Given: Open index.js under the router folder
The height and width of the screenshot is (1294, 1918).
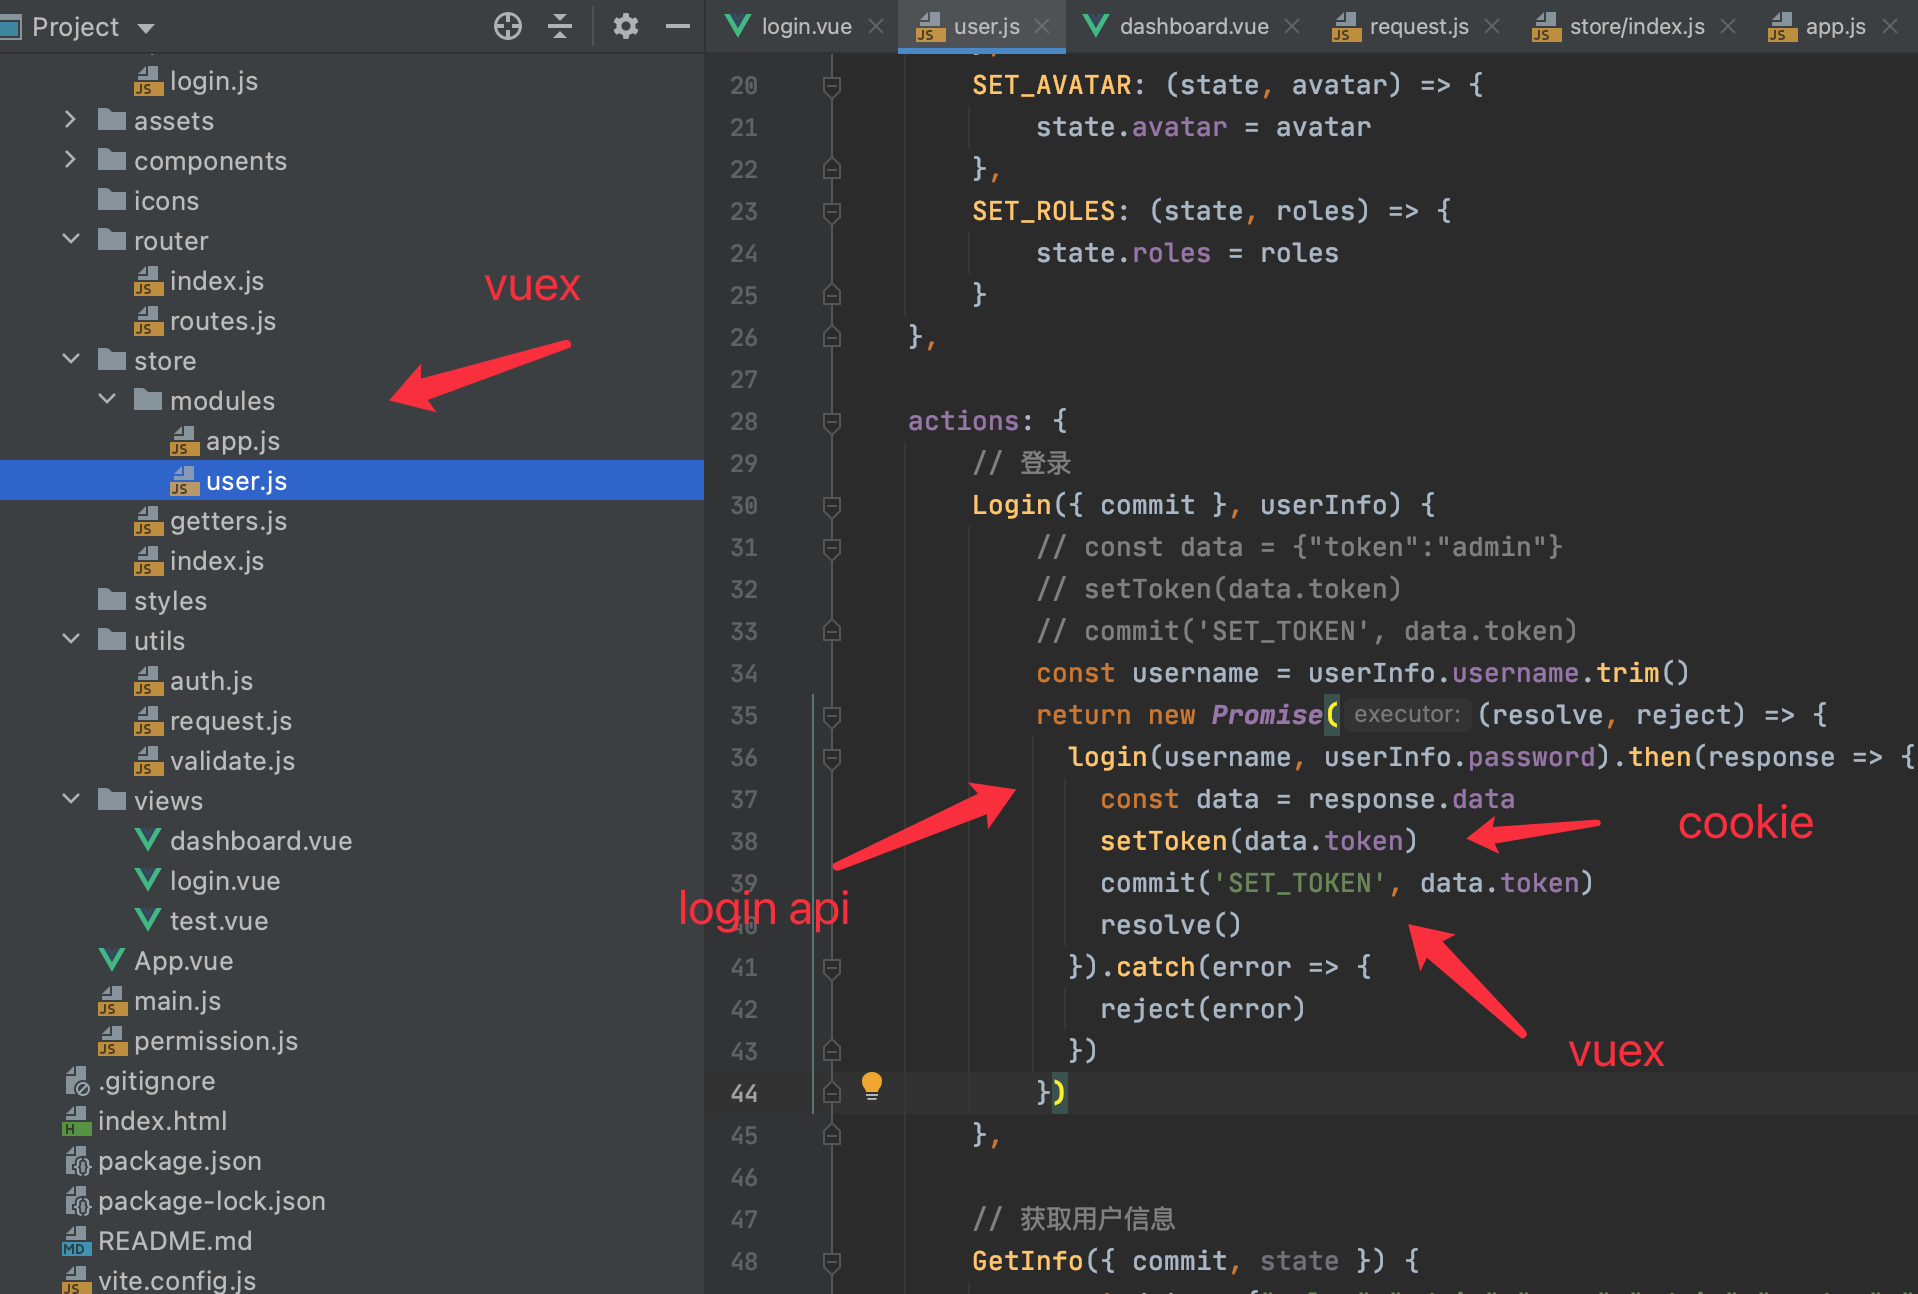Looking at the screenshot, I should 199,281.
